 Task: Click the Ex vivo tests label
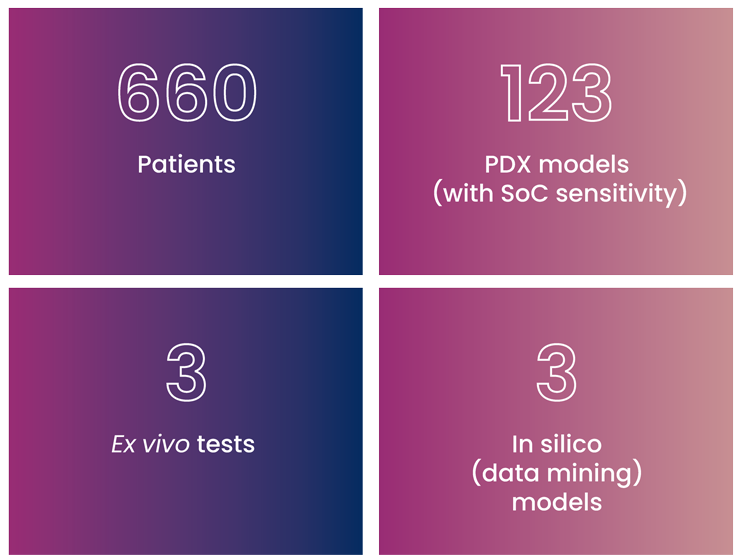click(x=183, y=444)
